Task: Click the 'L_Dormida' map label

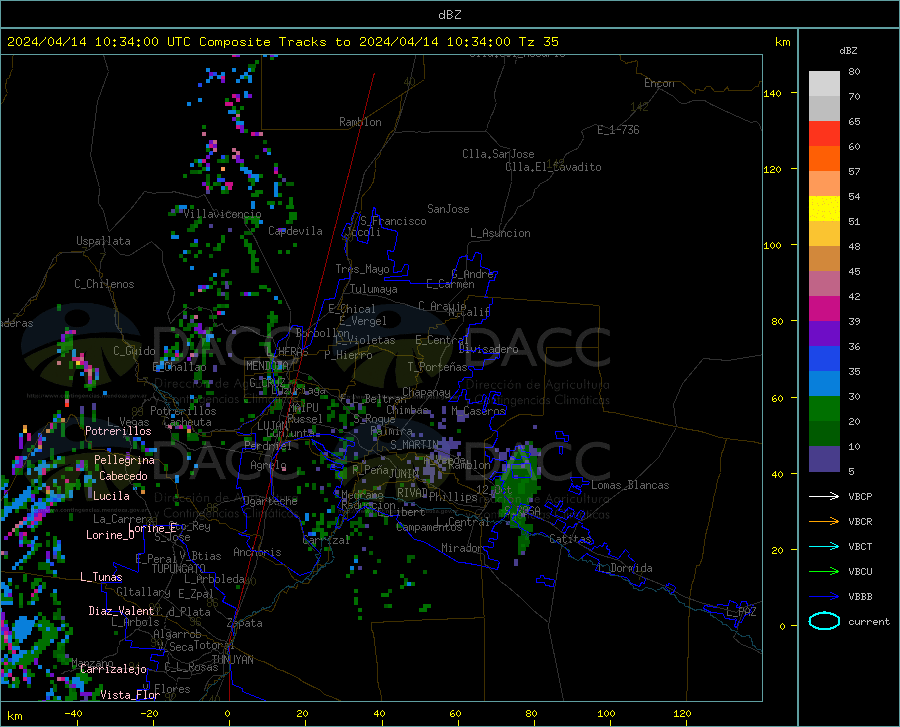Action: click(624, 568)
